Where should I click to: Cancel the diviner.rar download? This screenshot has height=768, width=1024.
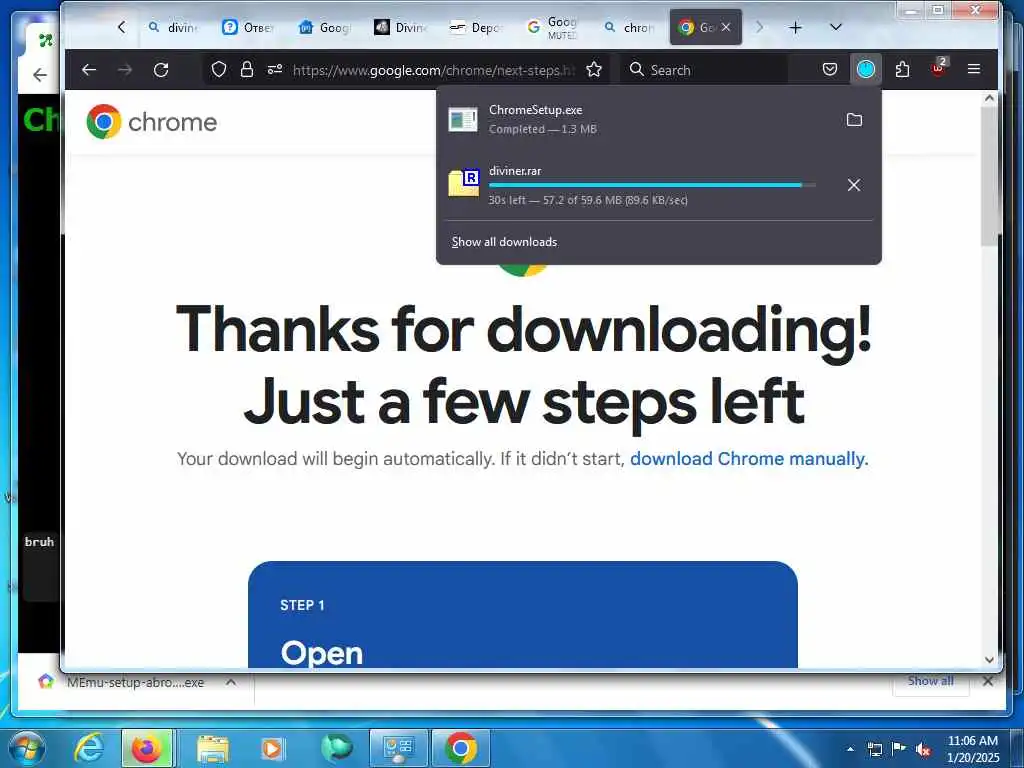(854, 185)
